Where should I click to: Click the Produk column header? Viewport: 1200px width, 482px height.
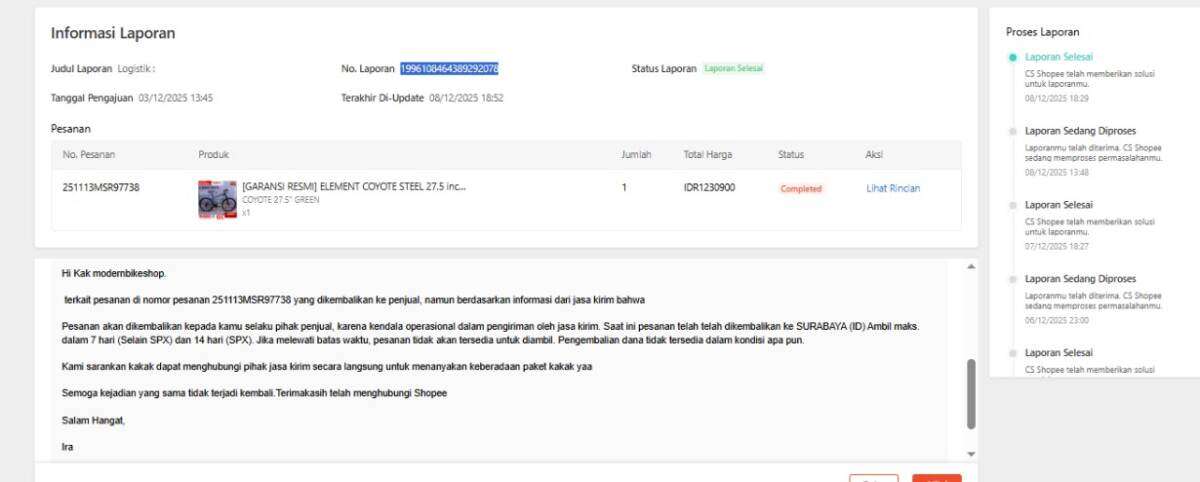pos(213,155)
